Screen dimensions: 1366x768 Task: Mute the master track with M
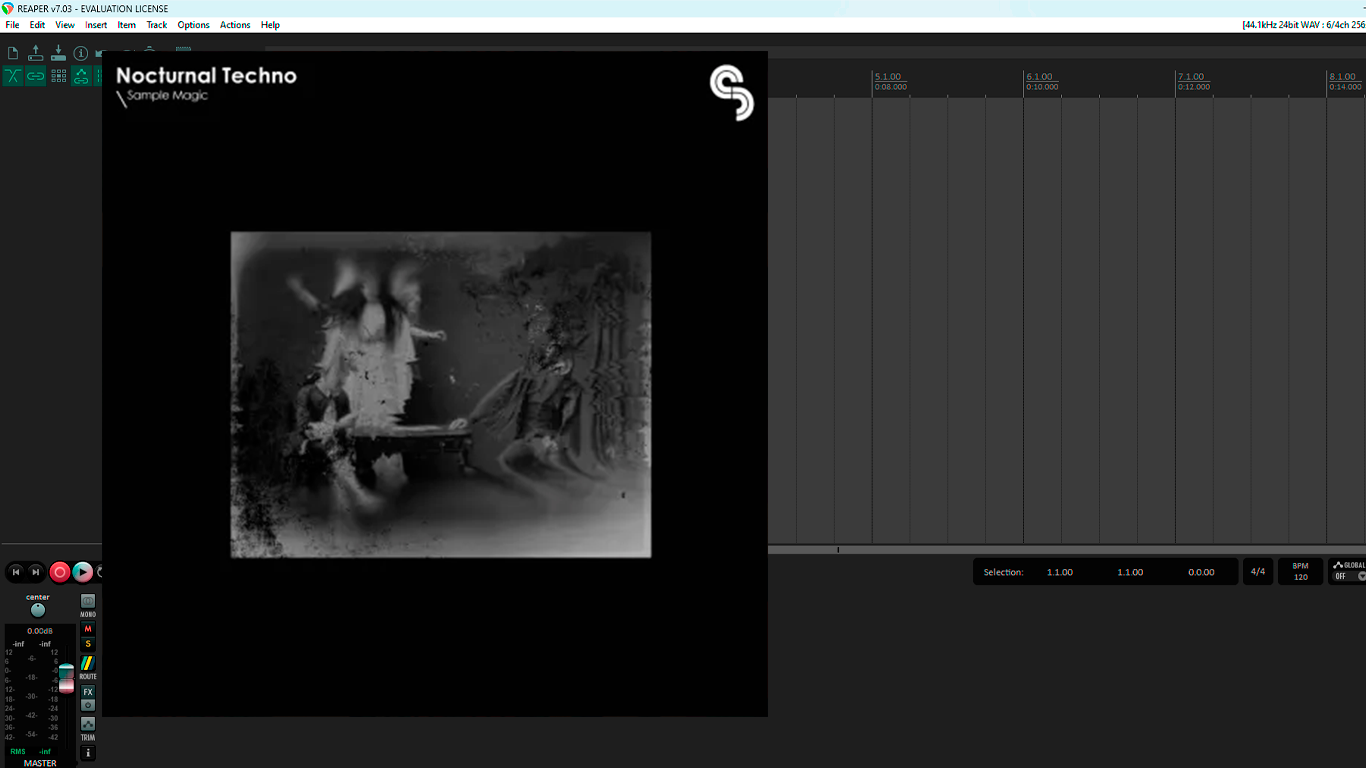pyautogui.click(x=88, y=629)
